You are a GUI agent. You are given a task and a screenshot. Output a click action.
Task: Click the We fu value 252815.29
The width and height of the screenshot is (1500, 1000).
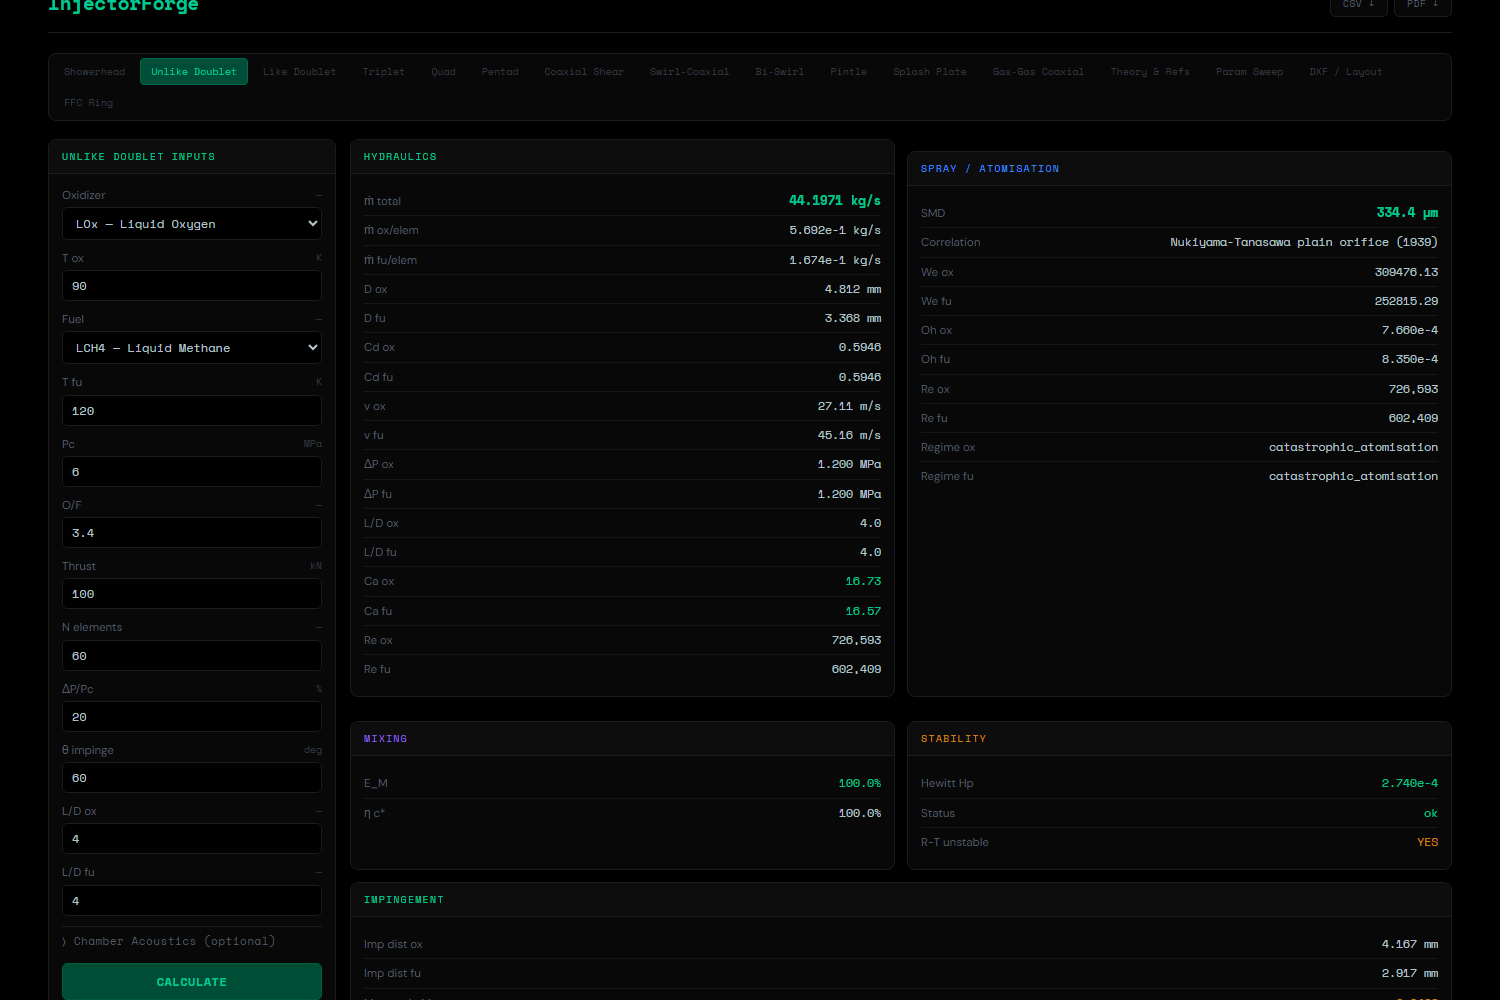[x=1406, y=301]
